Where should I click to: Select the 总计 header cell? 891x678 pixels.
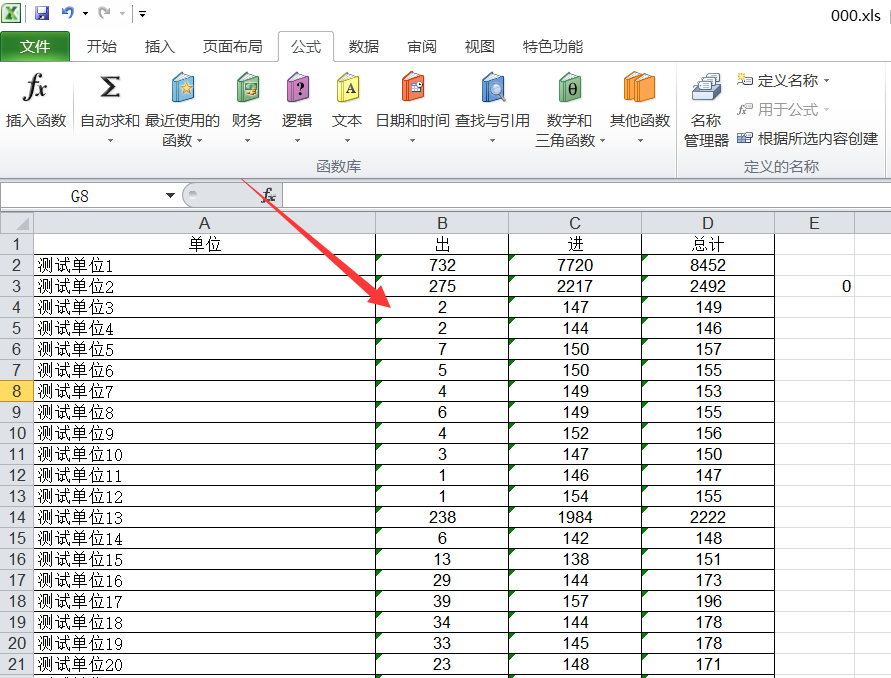pyautogui.click(x=708, y=244)
